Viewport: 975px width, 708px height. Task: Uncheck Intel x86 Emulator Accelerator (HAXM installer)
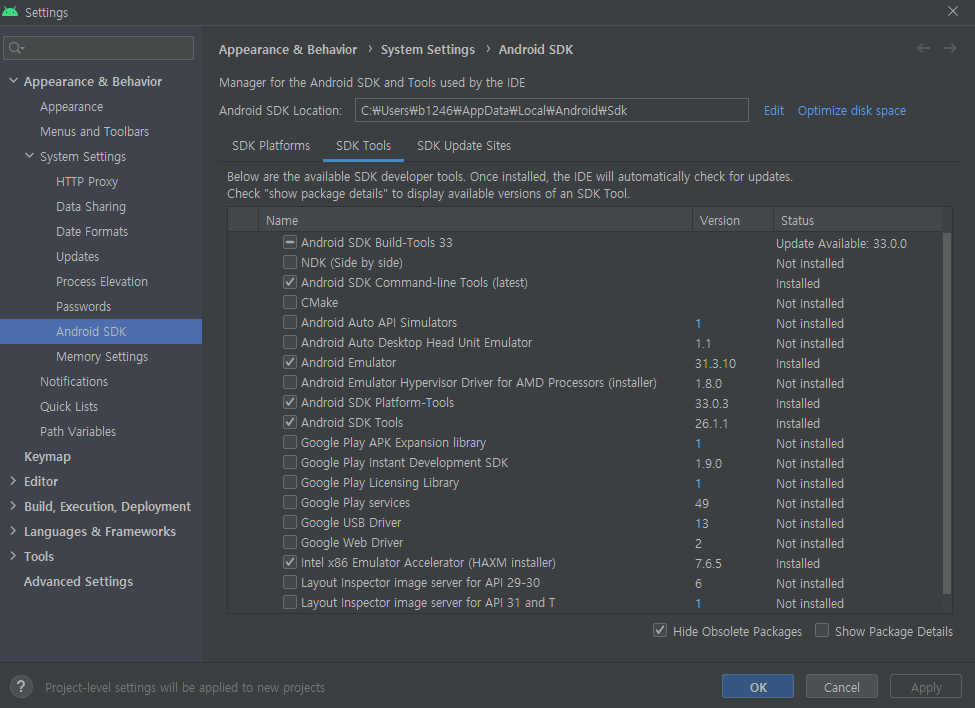click(290, 562)
